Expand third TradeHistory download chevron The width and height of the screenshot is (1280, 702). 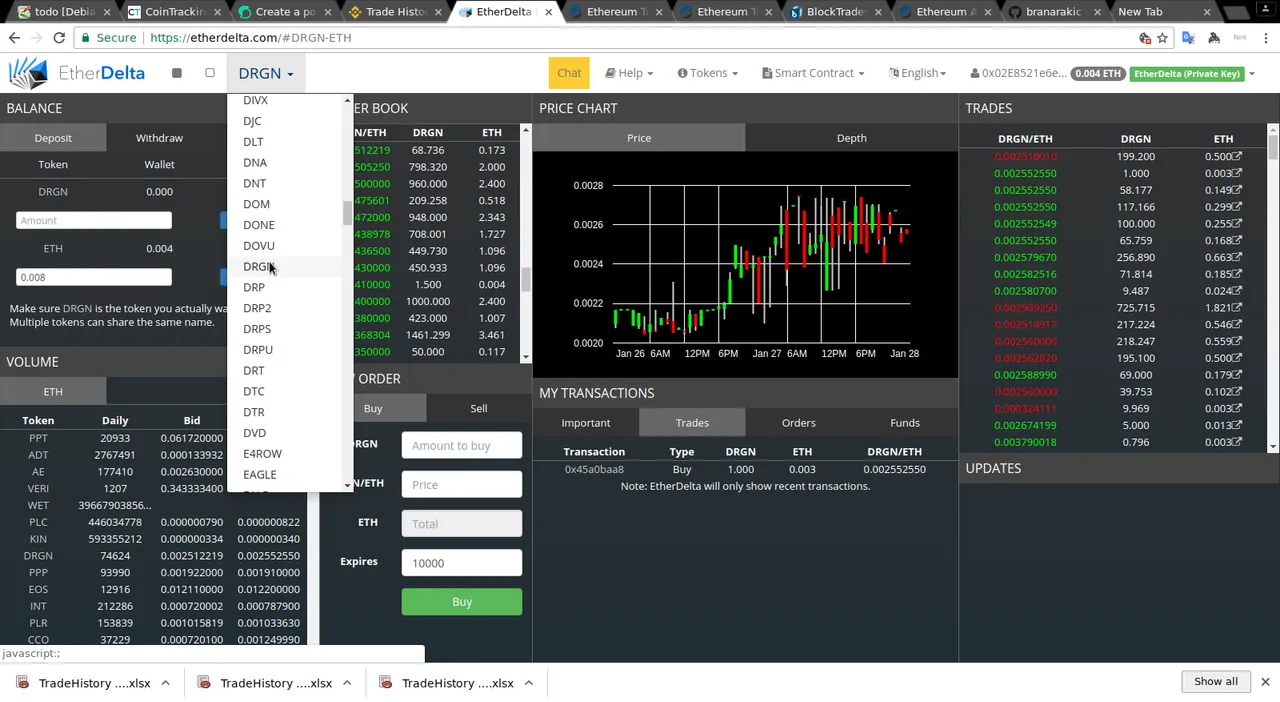coord(528,683)
